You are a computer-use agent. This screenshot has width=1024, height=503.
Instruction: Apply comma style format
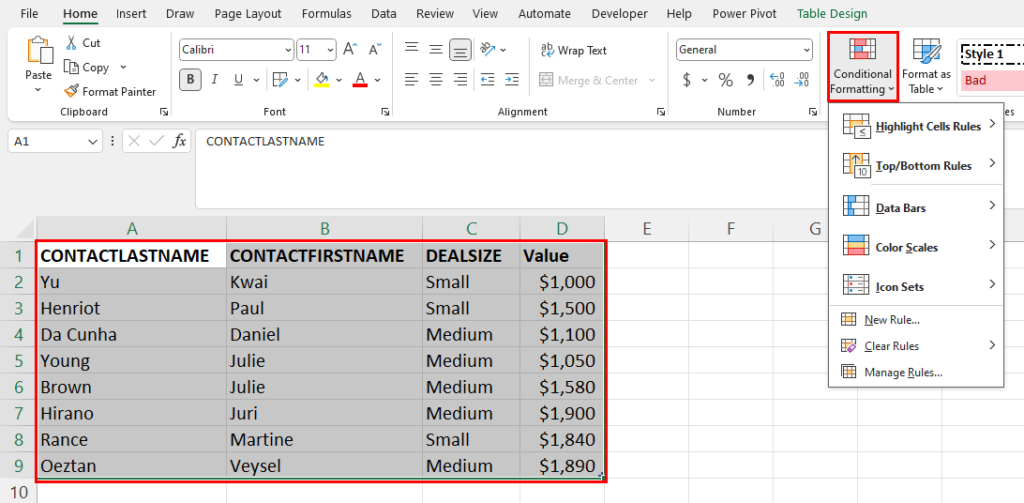point(750,80)
